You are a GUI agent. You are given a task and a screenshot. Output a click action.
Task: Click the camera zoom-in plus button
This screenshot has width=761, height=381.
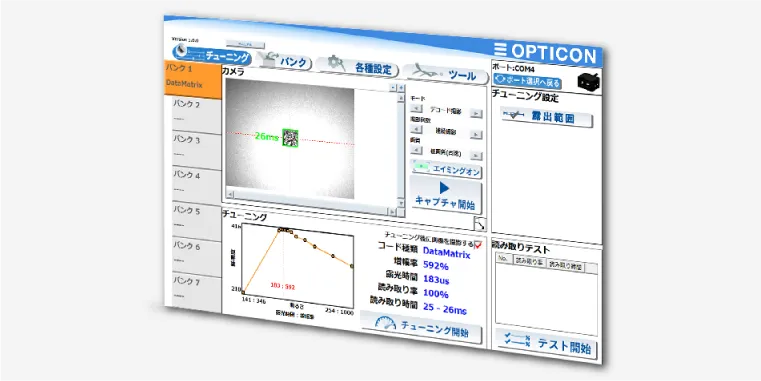(401, 88)
